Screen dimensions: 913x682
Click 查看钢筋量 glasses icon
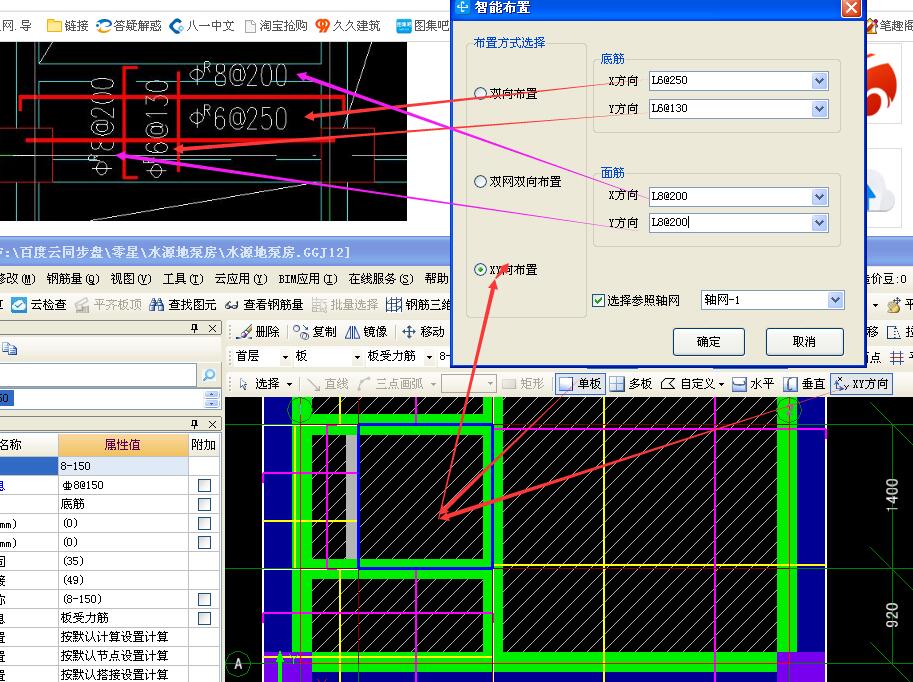coord(231,305)
